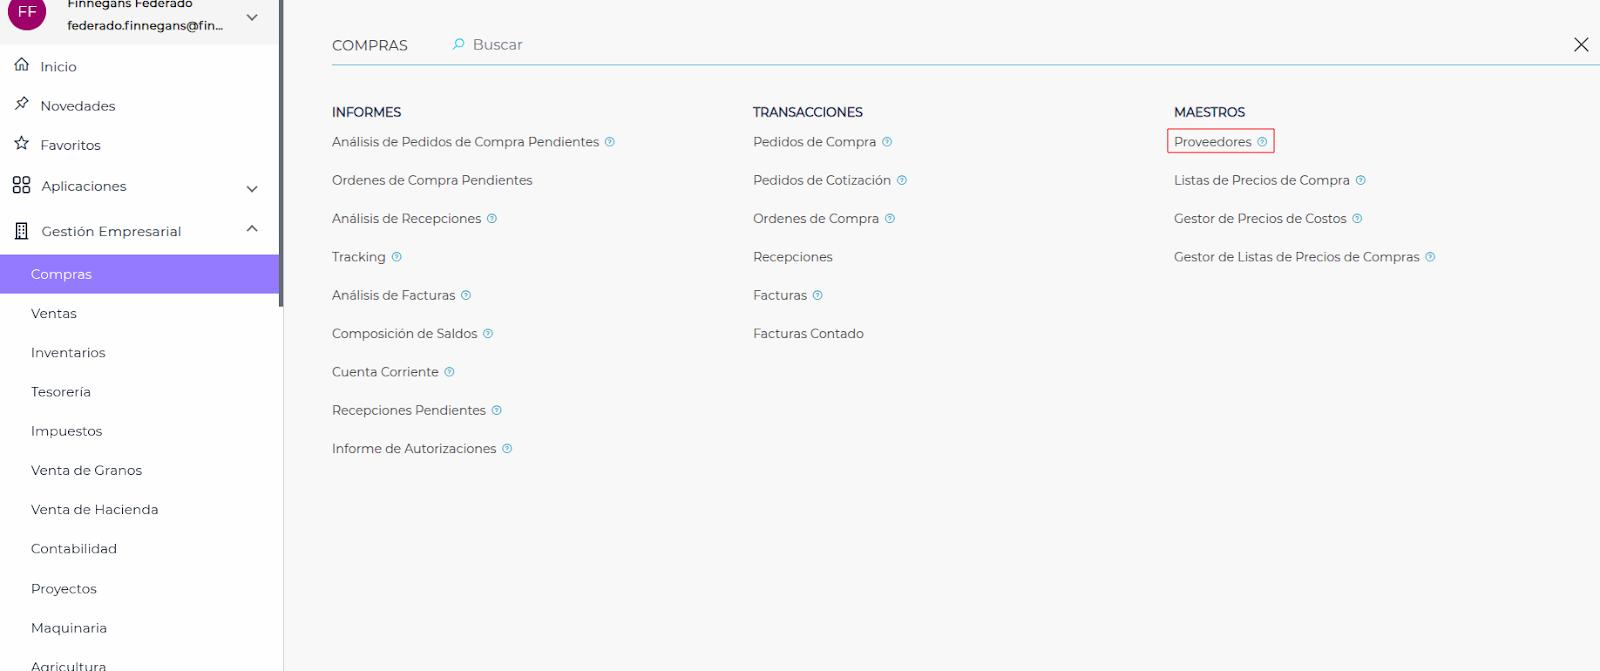1600x671 pixels.
Task: Select Ventas in the sidebar
Action: (x=54, y=314)
